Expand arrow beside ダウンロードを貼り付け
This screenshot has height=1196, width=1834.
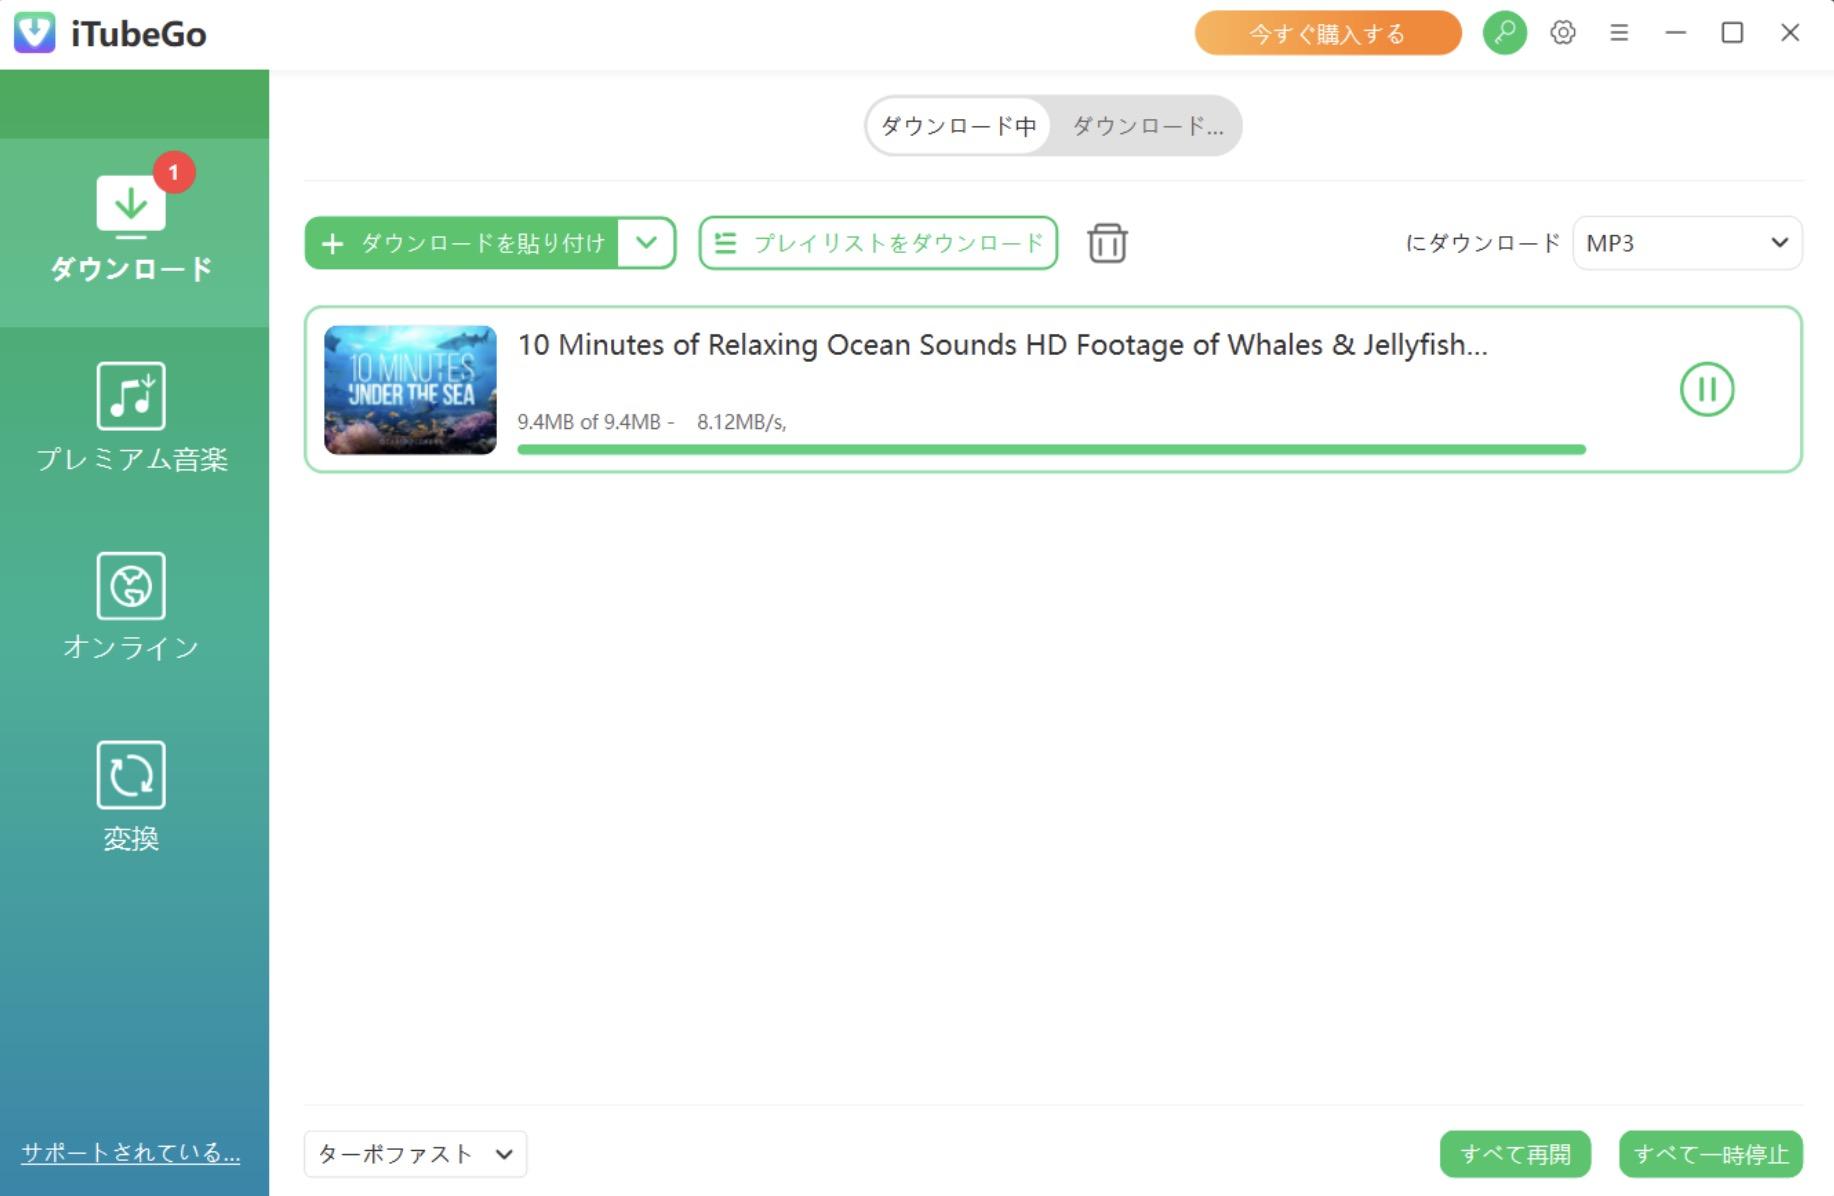click(x=647, y=243)
